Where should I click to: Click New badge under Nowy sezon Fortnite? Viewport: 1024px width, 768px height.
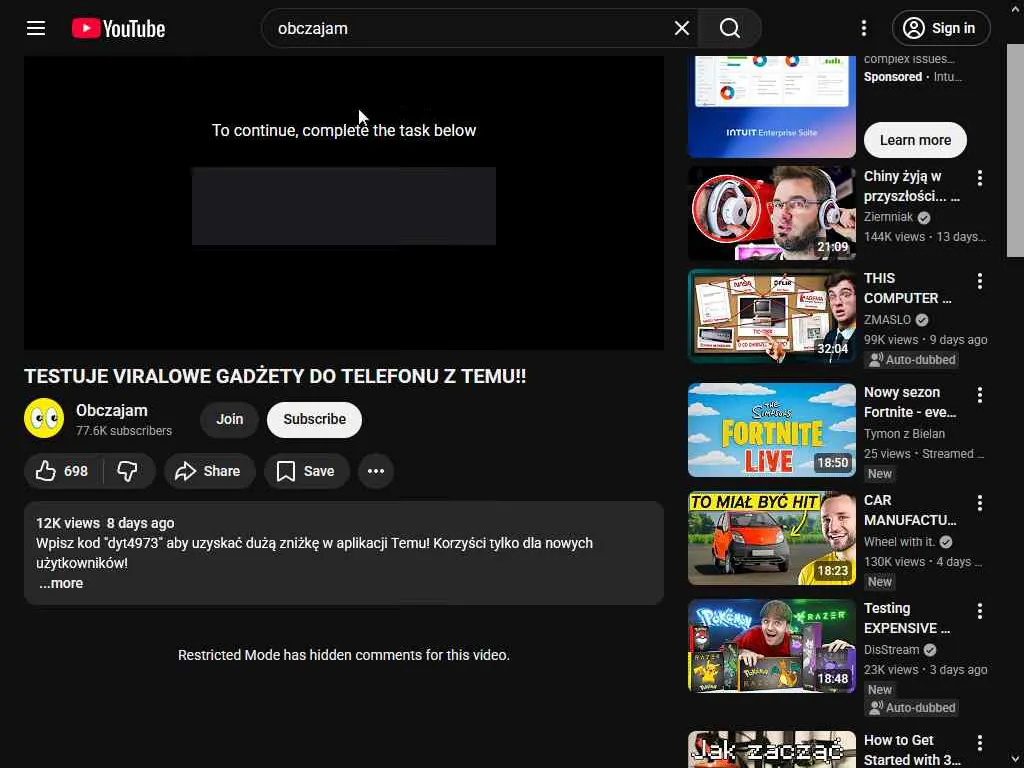880,473
